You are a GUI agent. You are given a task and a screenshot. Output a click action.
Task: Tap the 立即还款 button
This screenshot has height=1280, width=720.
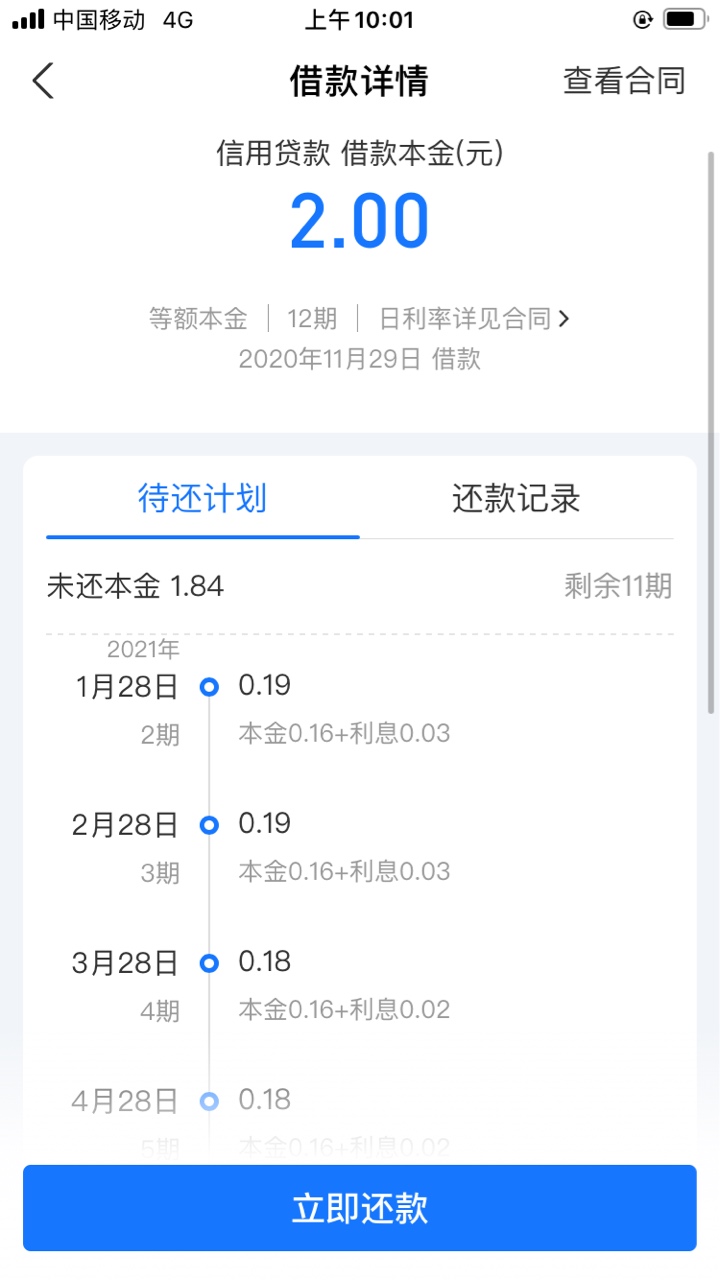360,1208
